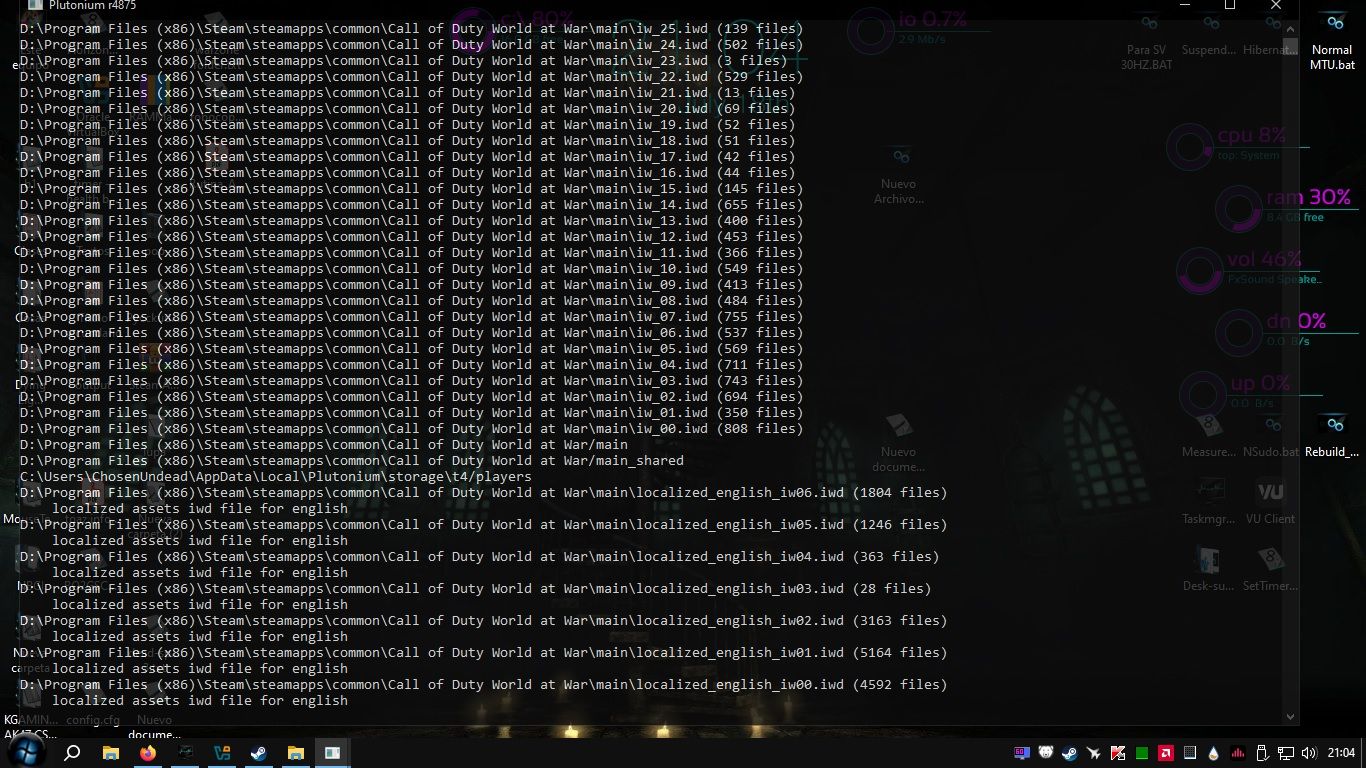Click the iw_25.iwd (139 files) line
The height and width of the screenshot is (768, 1366).
tap(411, 28)
